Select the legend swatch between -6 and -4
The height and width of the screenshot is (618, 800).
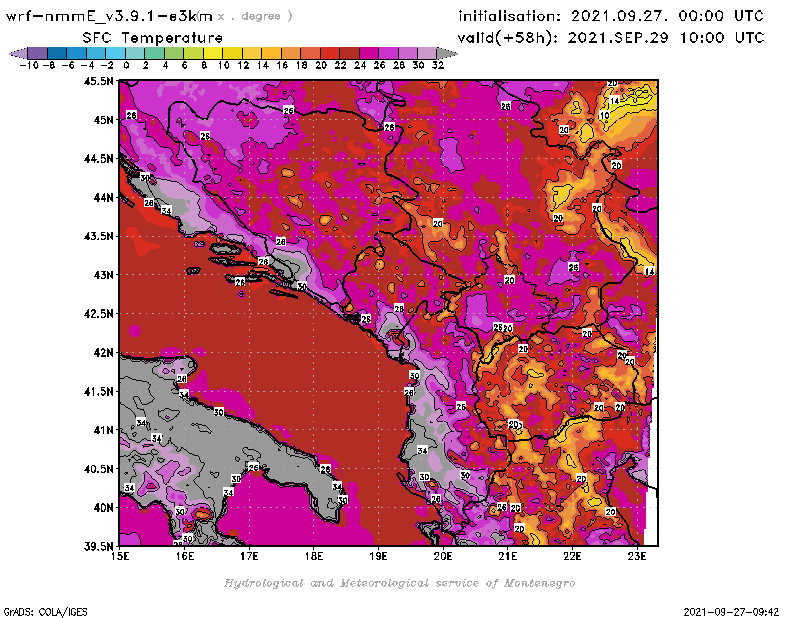click(x=77, y=54)
